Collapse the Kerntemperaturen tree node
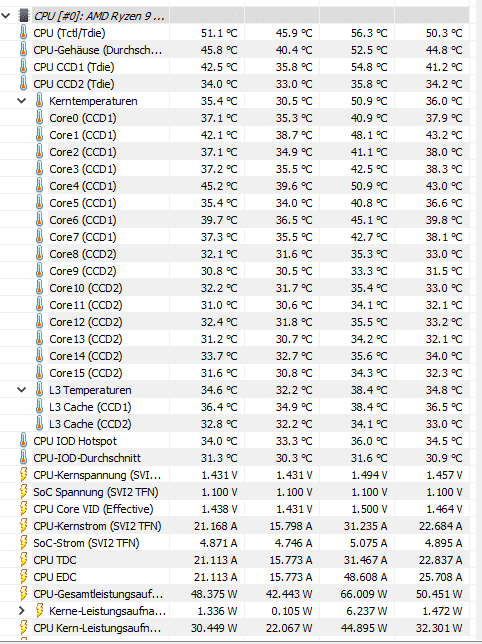 point(21,101)
